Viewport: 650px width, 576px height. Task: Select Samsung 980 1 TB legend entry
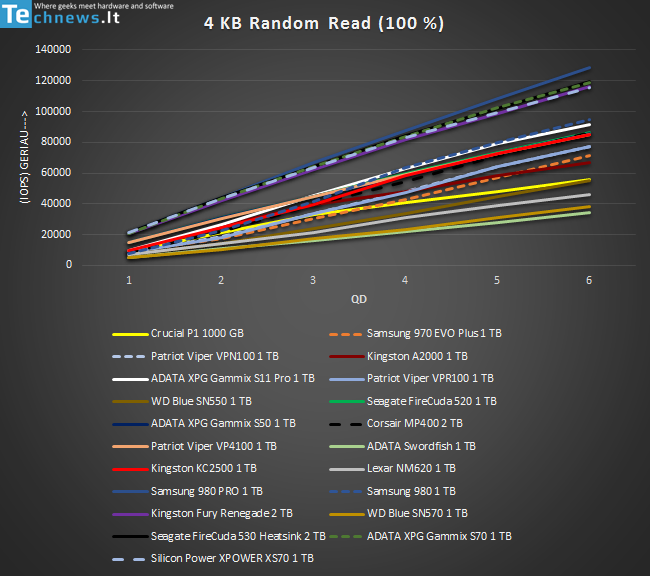coord(393,491)
